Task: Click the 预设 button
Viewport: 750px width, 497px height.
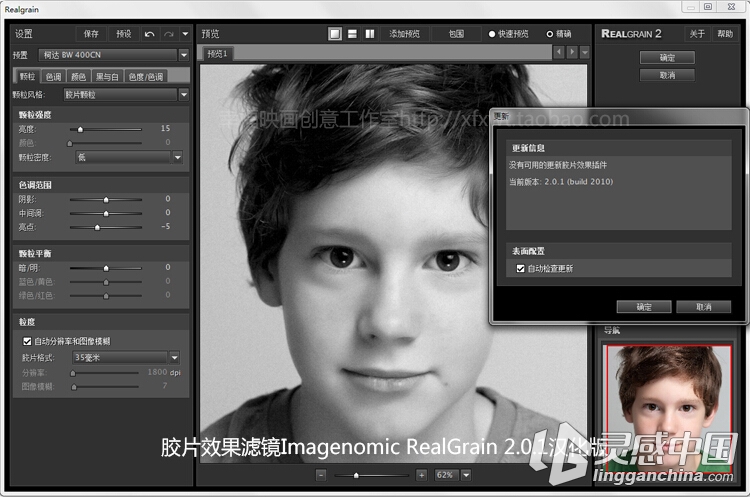Action: point(123,34)
